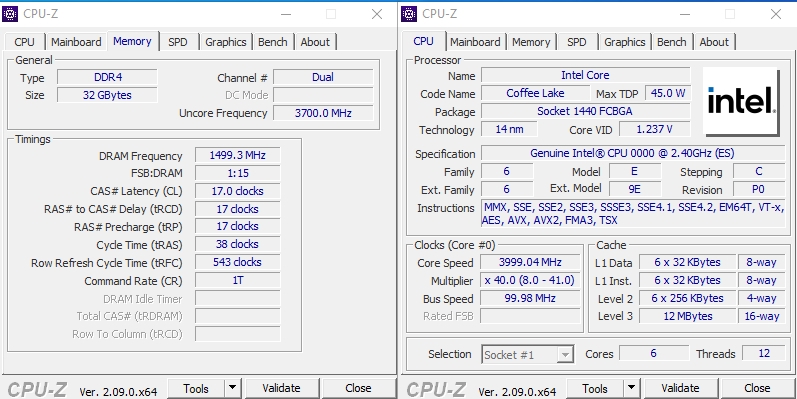Click the 1:15 FSB:DRAM value

click(x=237, y=173)
